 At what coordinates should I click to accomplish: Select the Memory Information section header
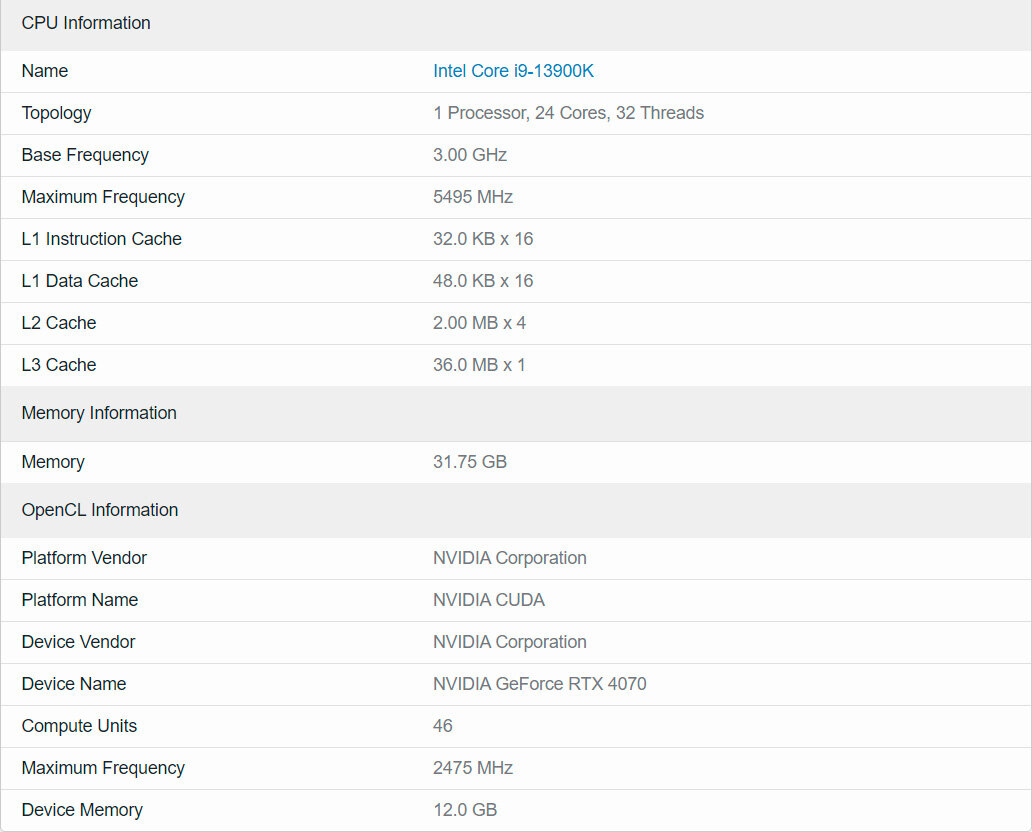pos(516,413)
